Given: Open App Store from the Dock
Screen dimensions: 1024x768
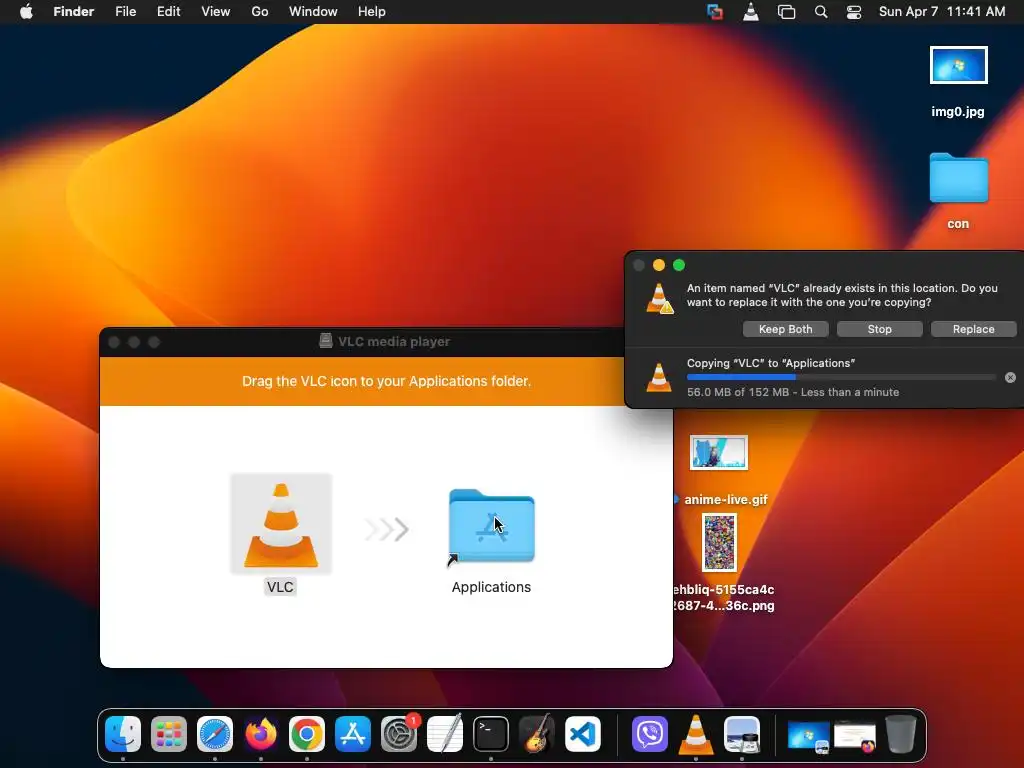Looking at the screenshot, I should (353, 734).
